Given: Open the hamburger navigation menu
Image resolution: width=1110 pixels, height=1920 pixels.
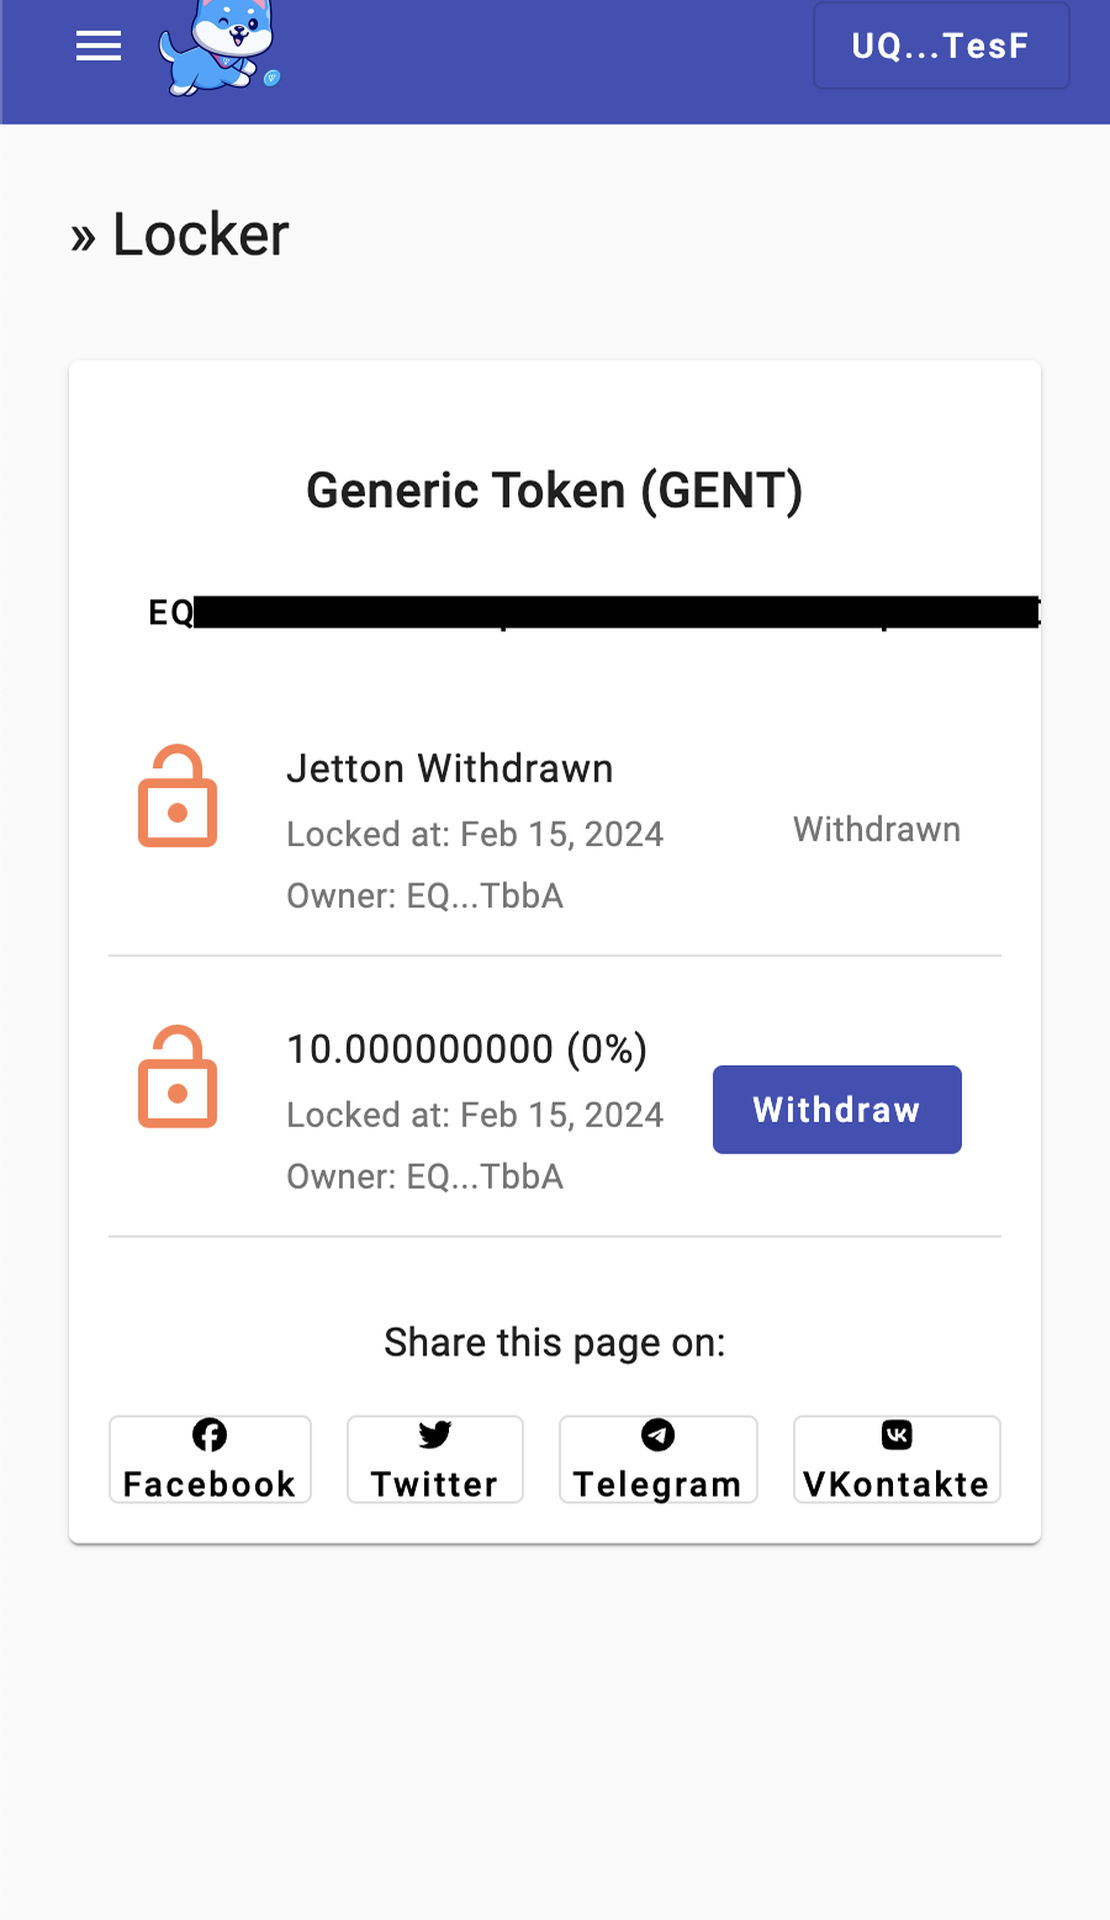Looking at the screenshot, I should tap(98, 46).
